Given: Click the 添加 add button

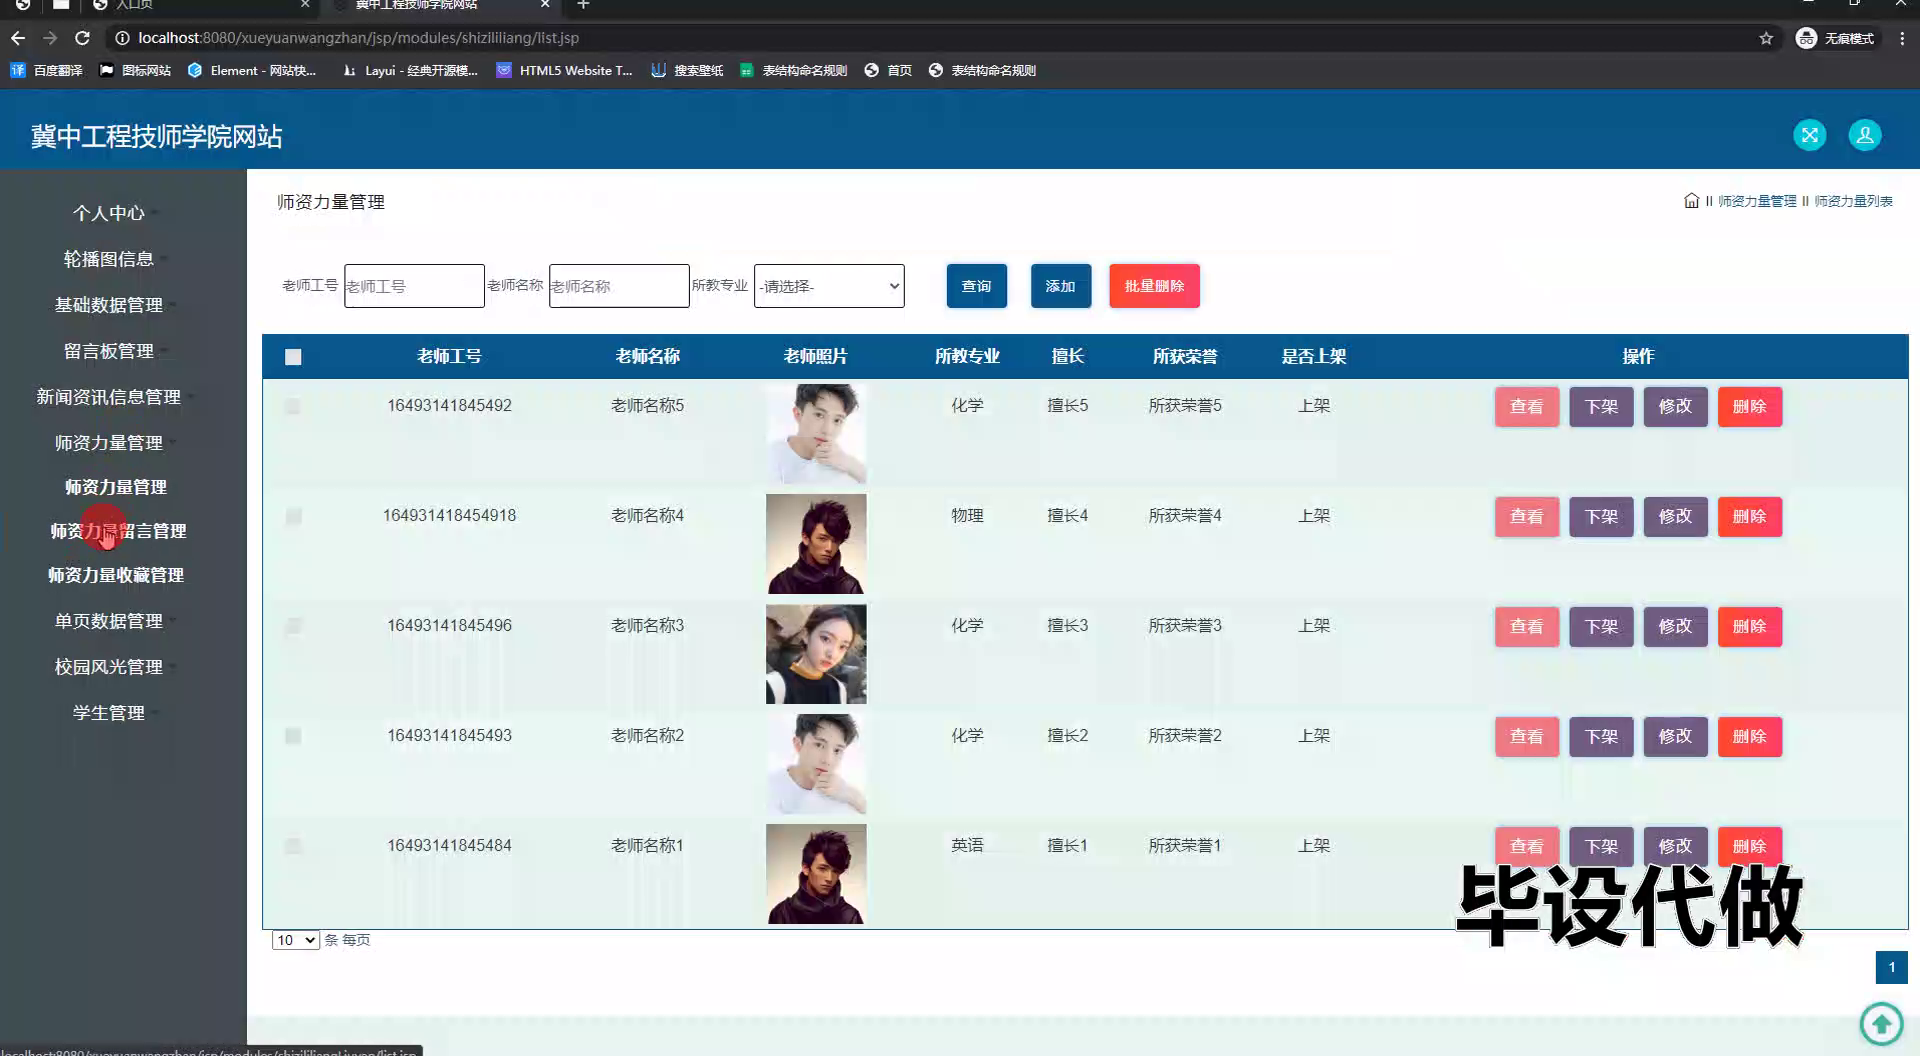Looking at the screenshot, I should (1060, 286).
